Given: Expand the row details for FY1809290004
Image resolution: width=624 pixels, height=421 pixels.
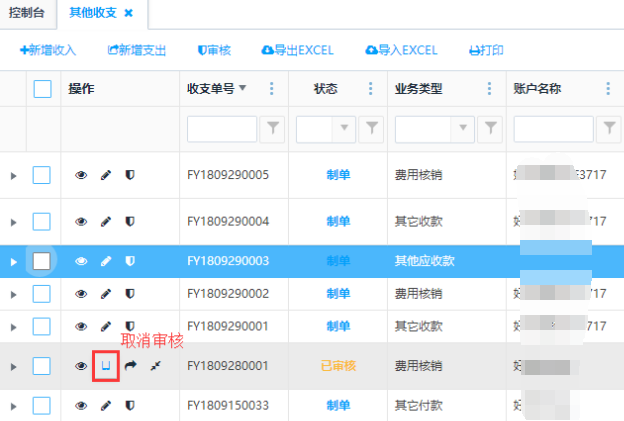Looking at the screenshot, I should point(13,220).
